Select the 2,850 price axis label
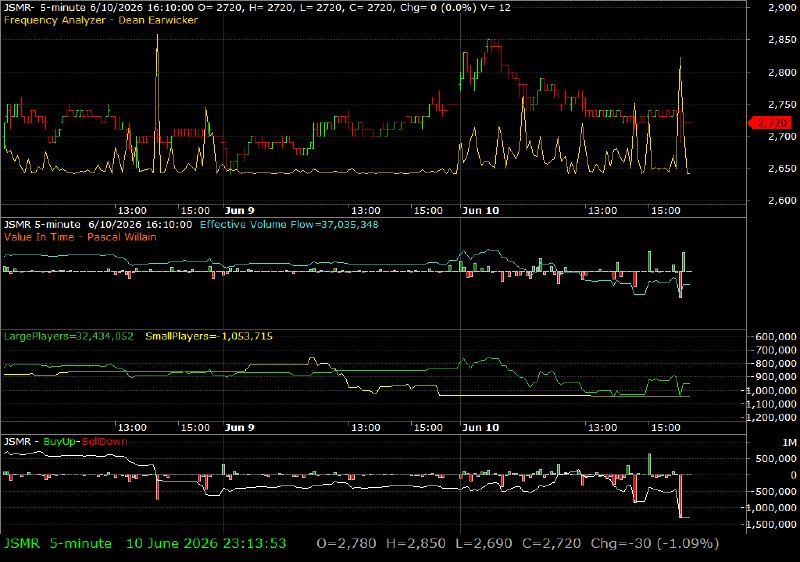 [782, 40]
